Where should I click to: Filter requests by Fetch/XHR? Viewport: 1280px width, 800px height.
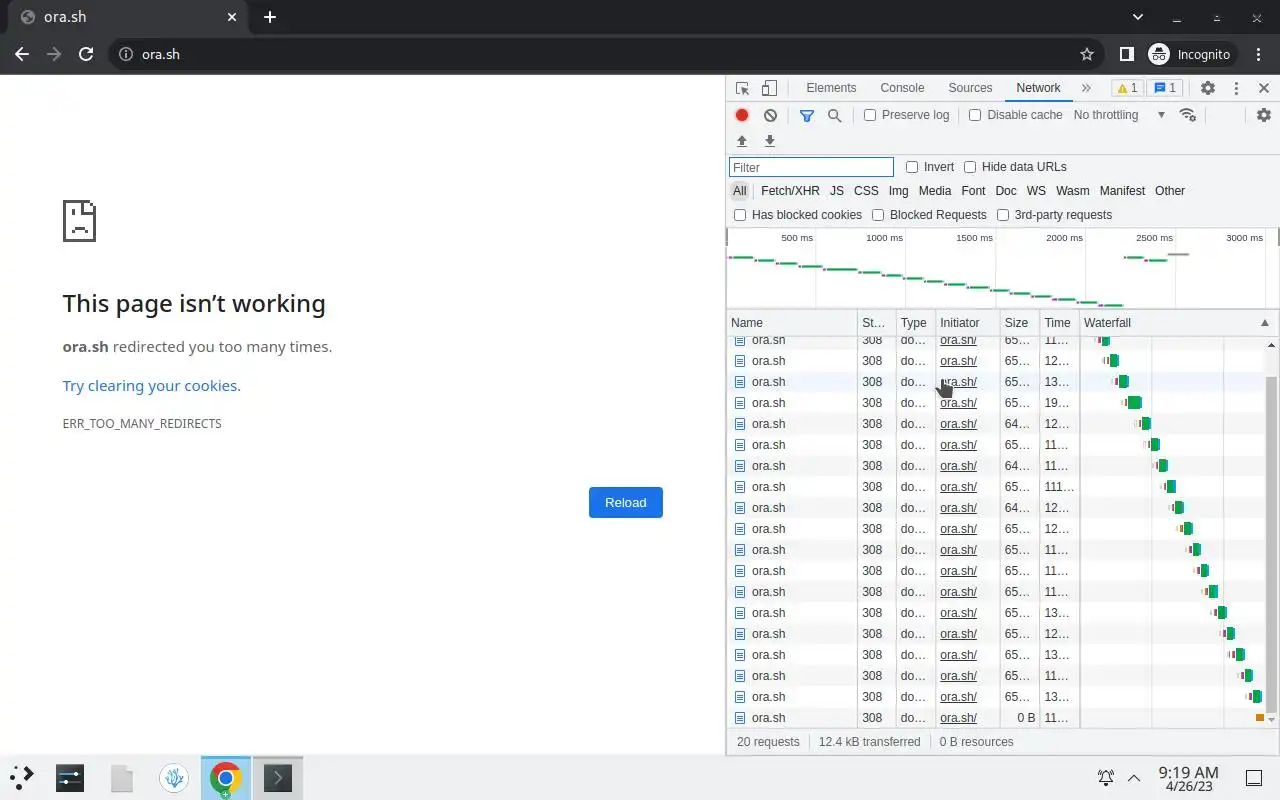pyautogui.click(x=790, y=191)
